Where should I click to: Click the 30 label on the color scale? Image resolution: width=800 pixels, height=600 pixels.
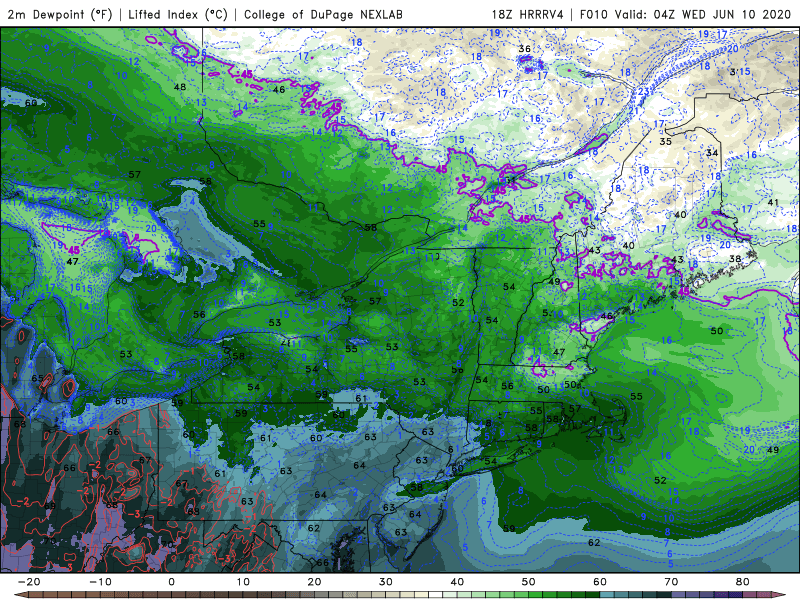[386, 582]
